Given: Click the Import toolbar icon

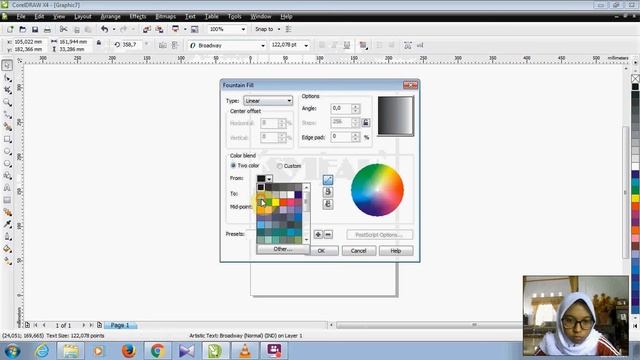Looking at the screenshot, I should (x=147, y=29).
